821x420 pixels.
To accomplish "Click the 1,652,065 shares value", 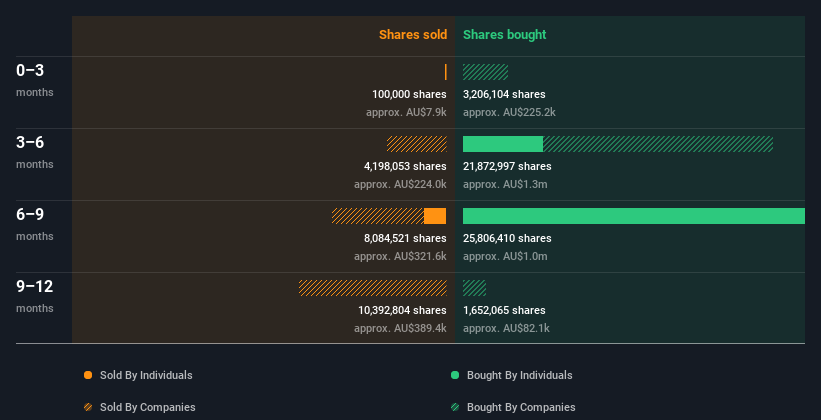I will pos(504,310).
